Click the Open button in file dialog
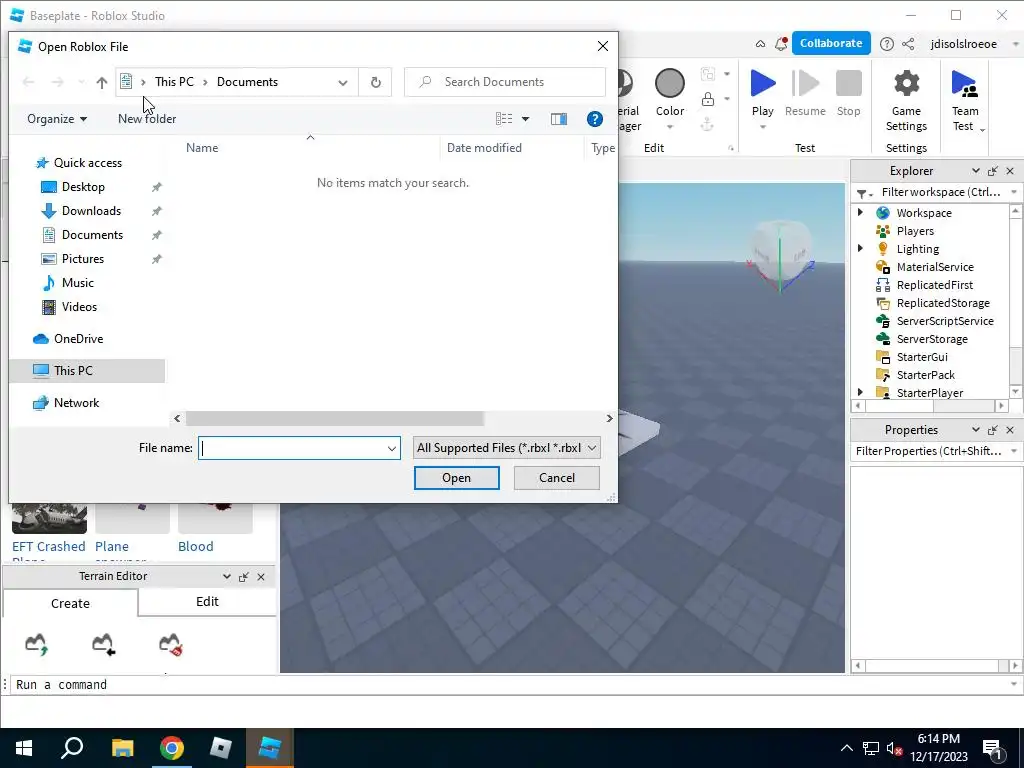 (x=456, y=477)
